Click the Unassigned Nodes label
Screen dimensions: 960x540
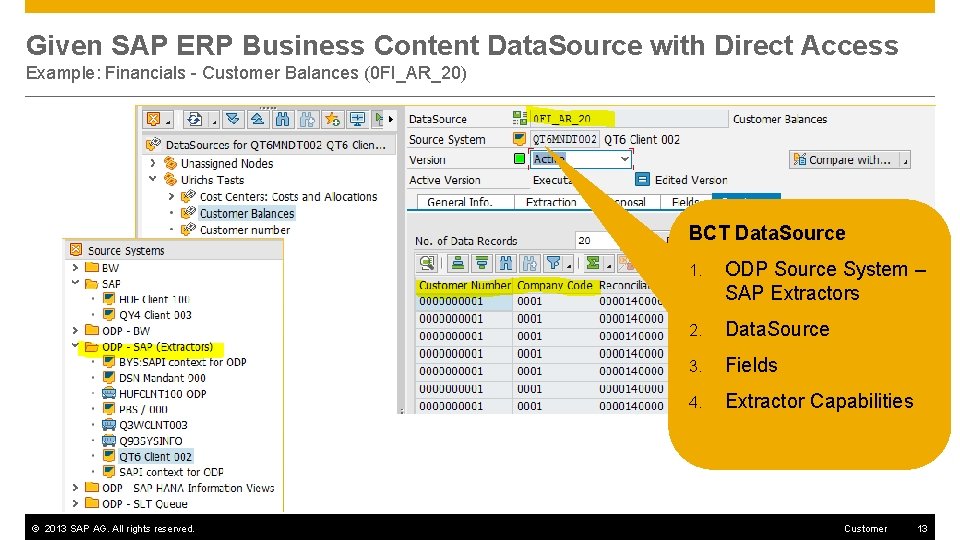pos(227,163)
